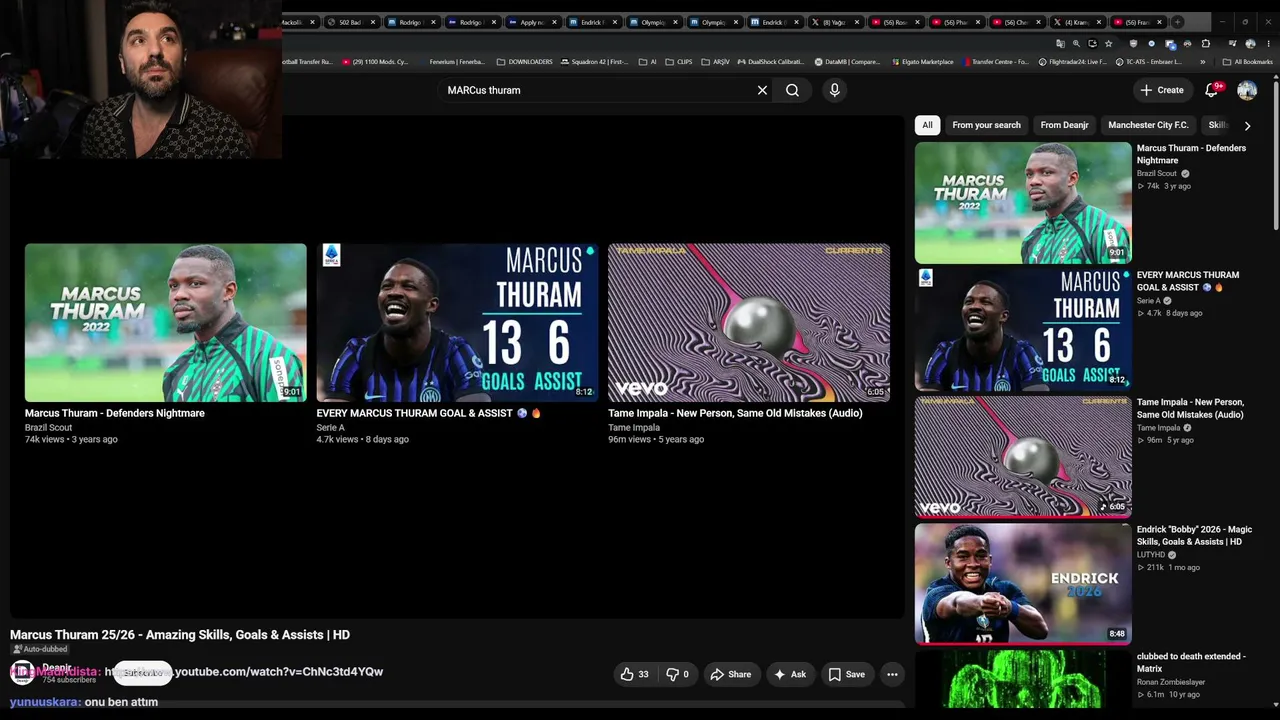
Task: Click sidebar title Marcus Thuram - Defenders Nightmare
Action: click(1191, 154)
